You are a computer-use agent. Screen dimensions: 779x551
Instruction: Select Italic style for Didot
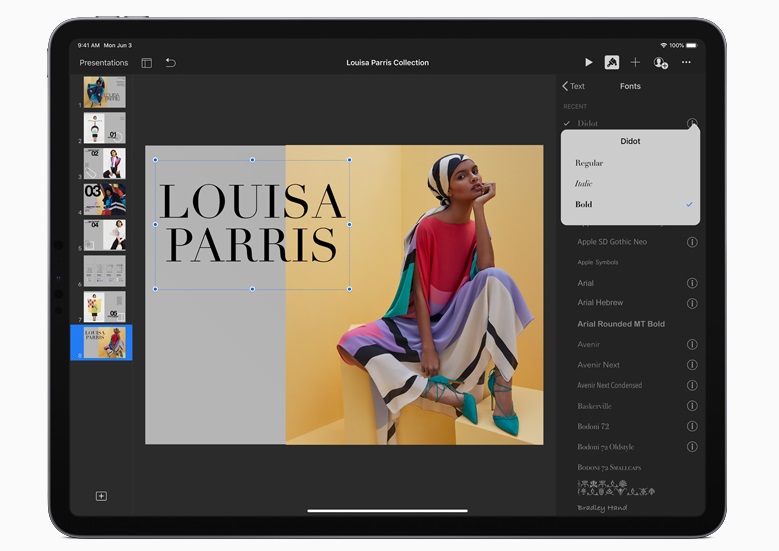pos(630,183)
